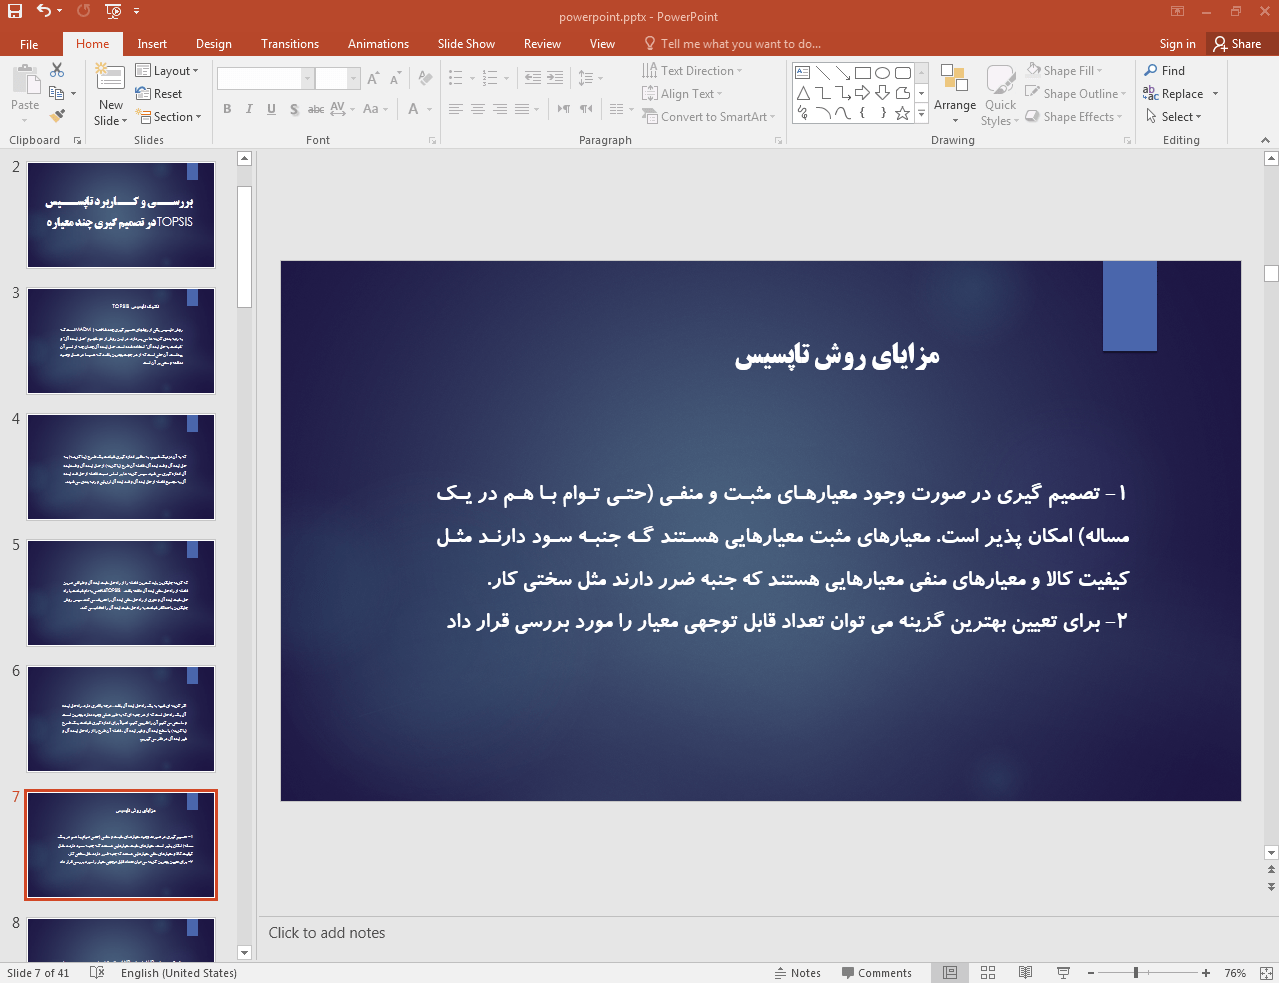1279x983 pixels.
Task: Select slide 4 thumbnail
Action: (121, 467)
